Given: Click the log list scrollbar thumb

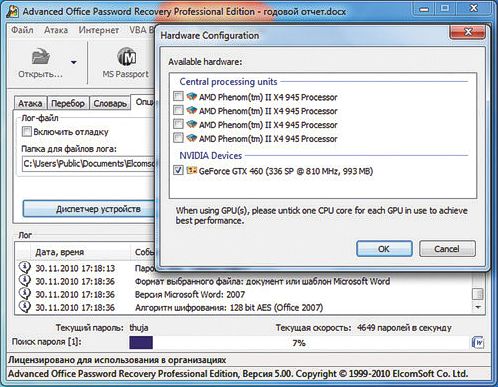Looking at the screenshot, I should point(478,294).
